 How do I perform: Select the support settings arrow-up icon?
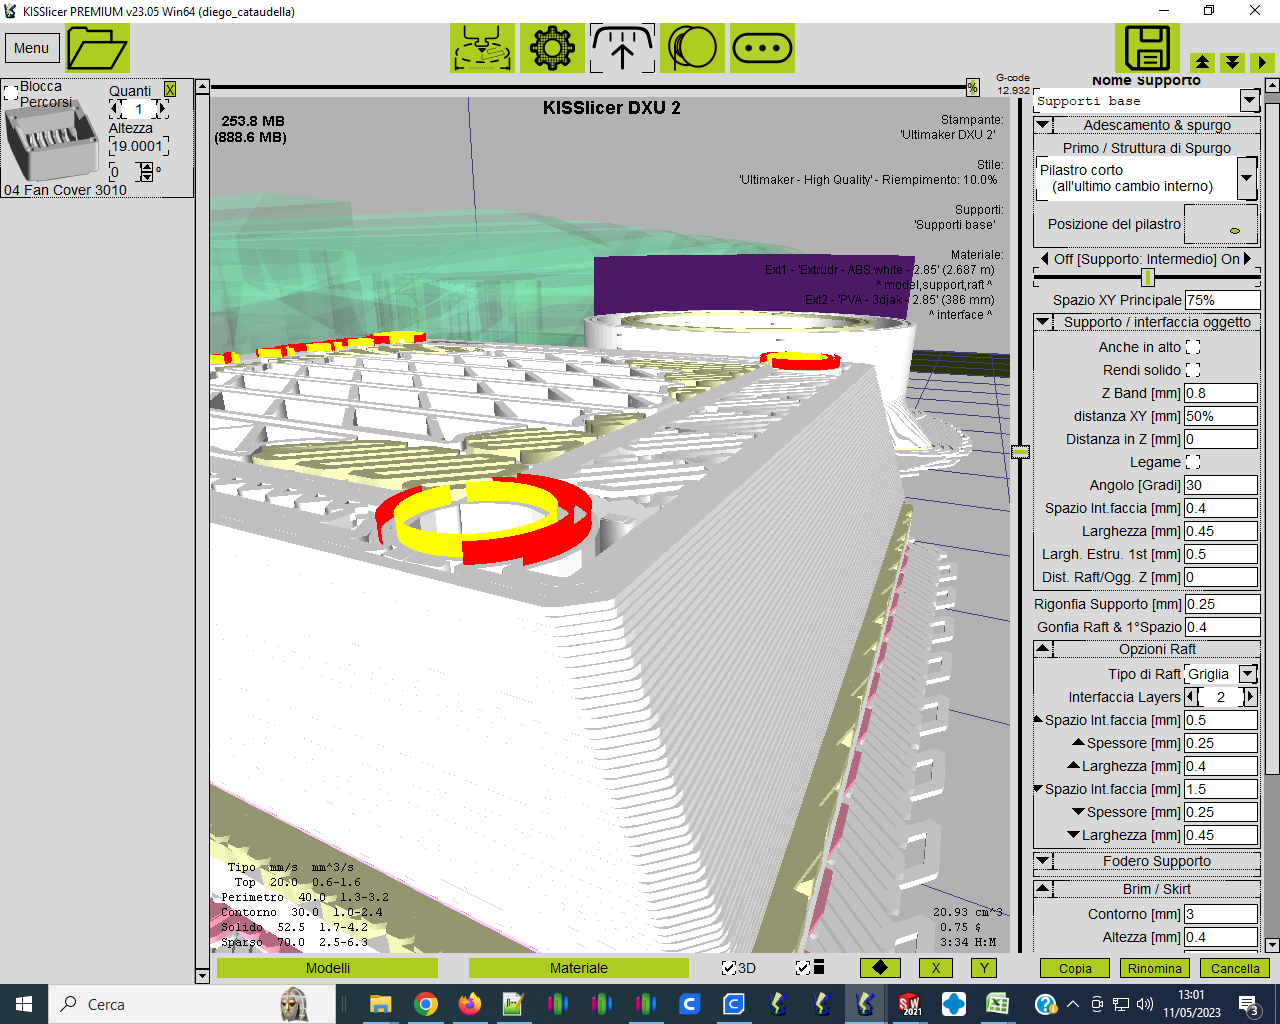[622, 48]
